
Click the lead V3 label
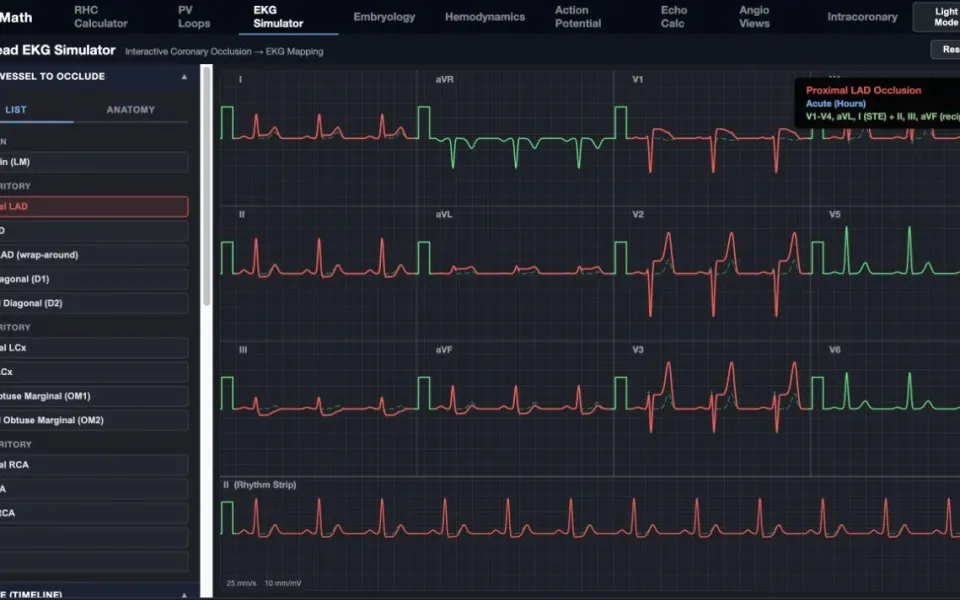(638, 350)
